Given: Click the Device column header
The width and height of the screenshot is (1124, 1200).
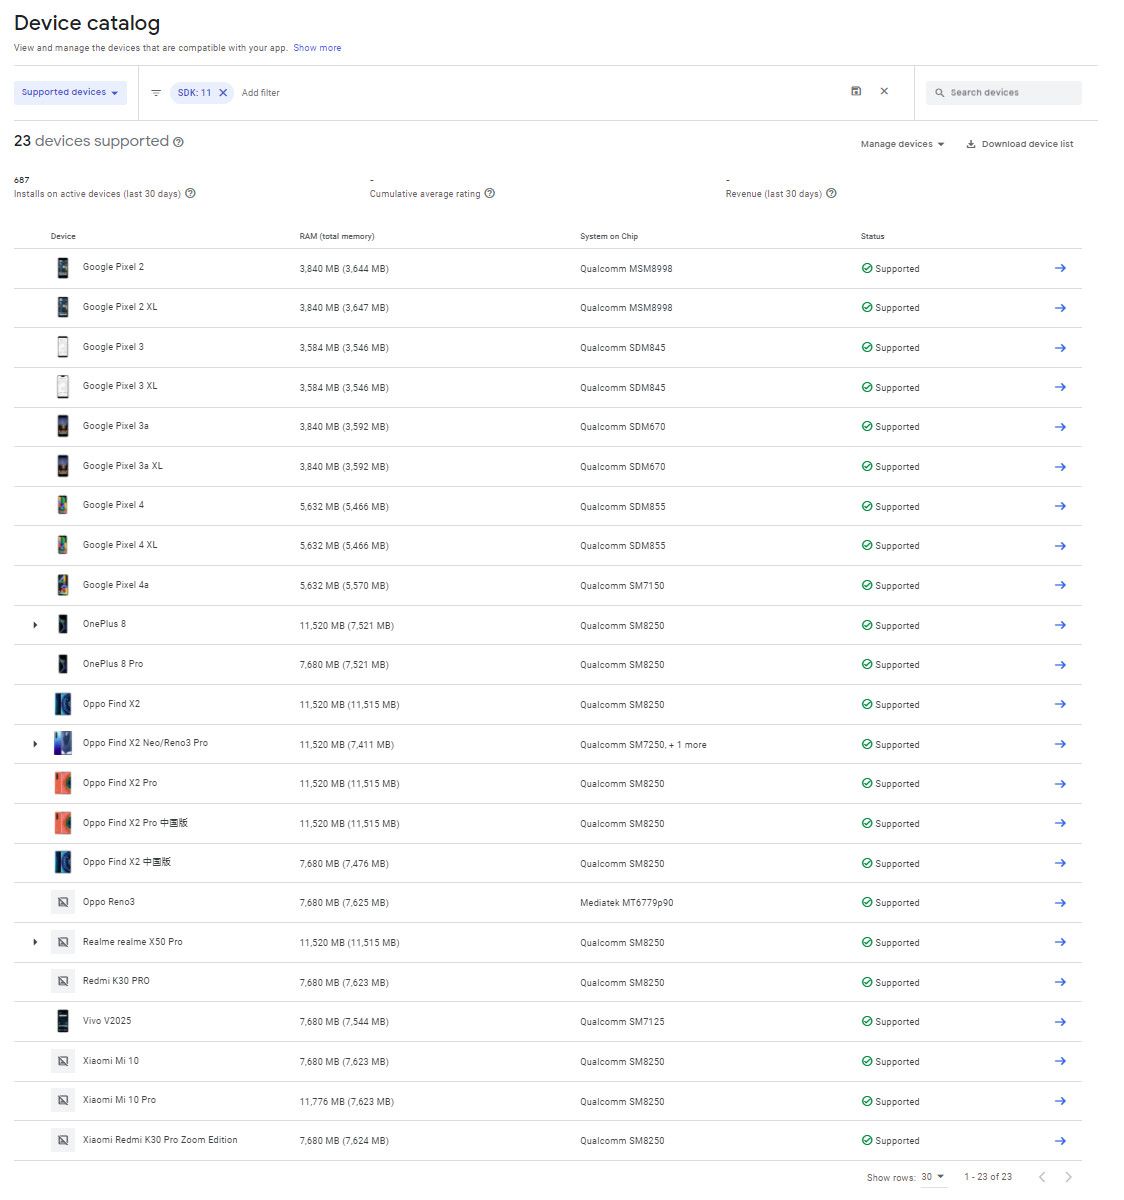Looking at the screenshot, I should (63, 236).
